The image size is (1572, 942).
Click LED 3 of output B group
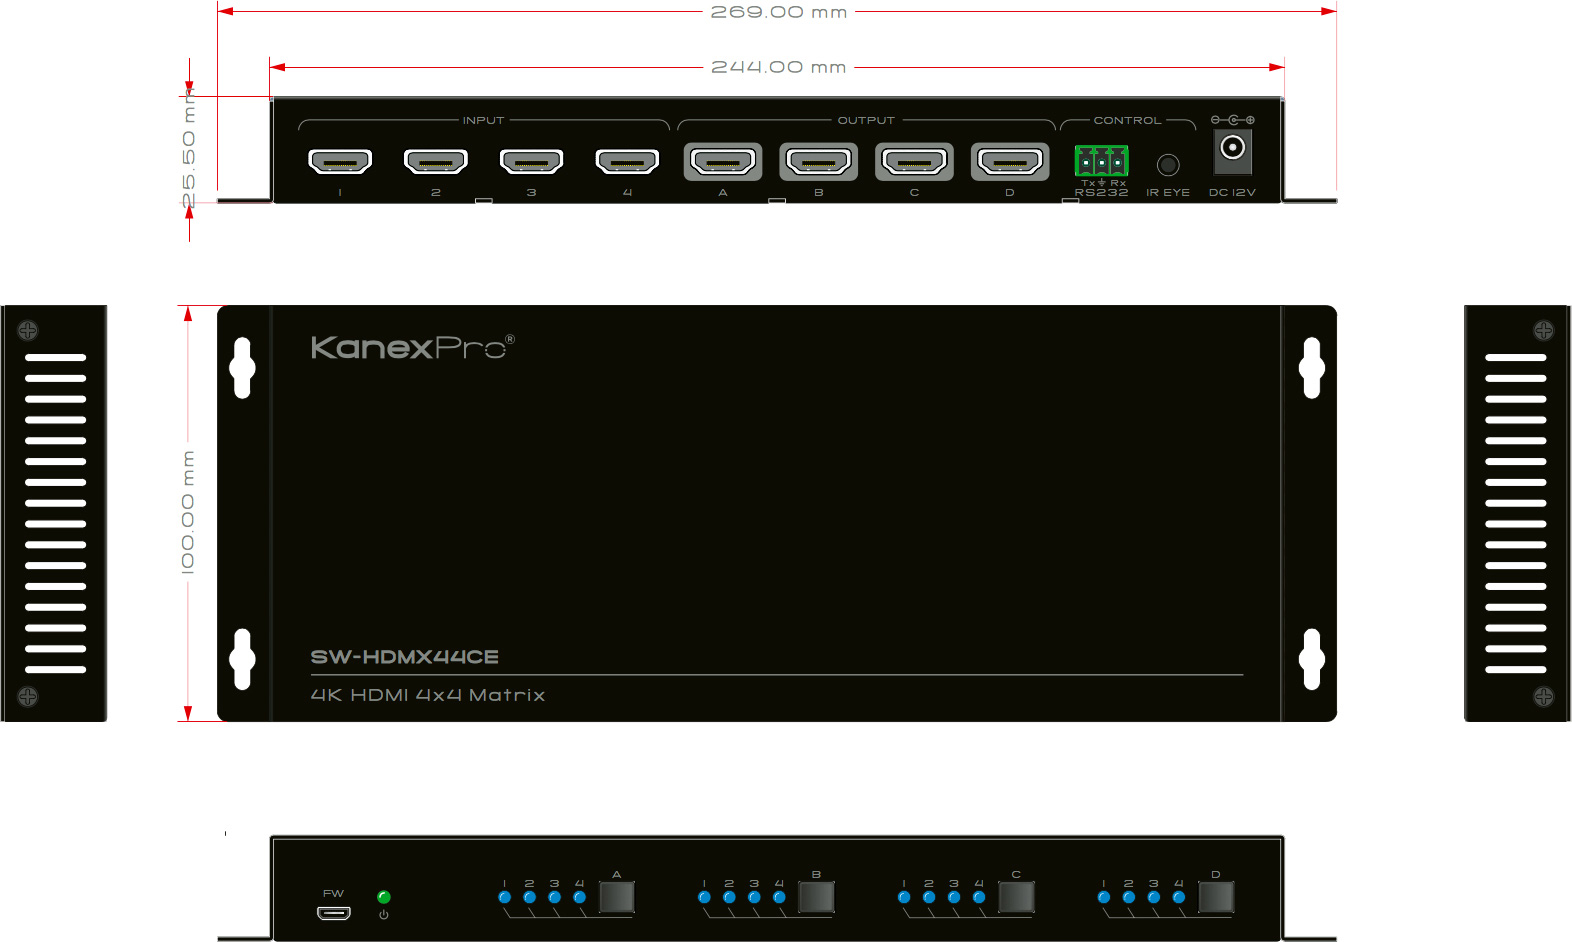(754, 897)
